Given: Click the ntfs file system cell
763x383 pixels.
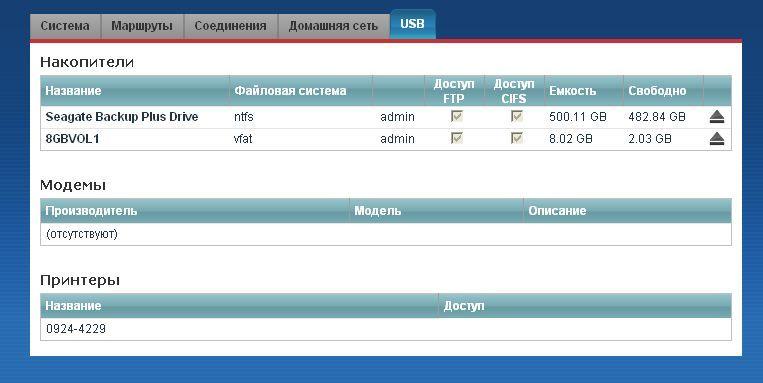Looking at the screenshot, I should pos(243,117).
